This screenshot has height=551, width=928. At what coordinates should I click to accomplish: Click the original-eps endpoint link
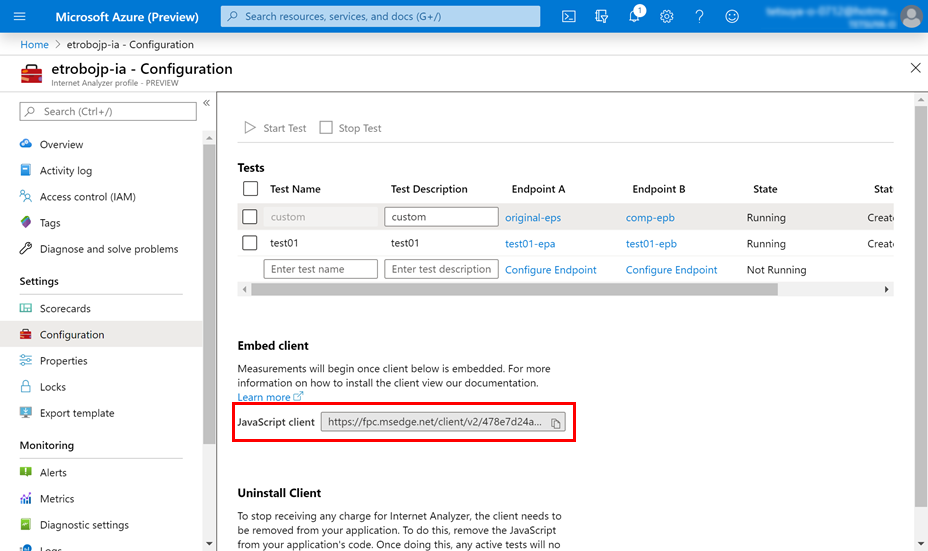click(x=534, y=217)
